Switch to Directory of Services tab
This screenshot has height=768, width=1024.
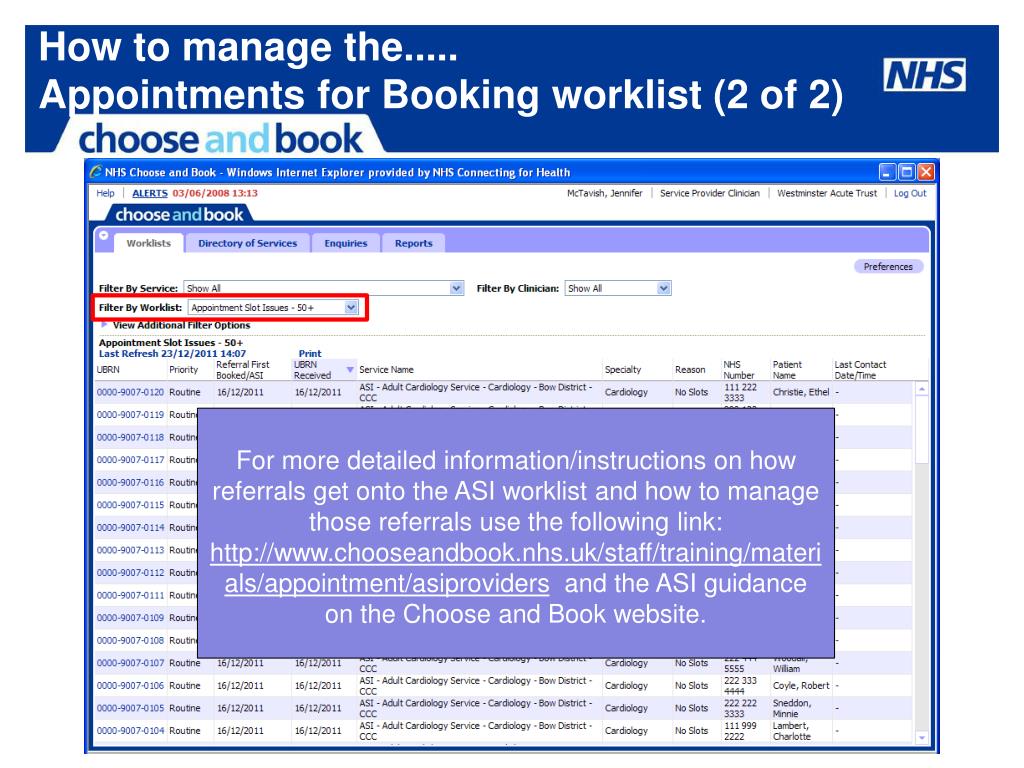(x=248, y=243)
